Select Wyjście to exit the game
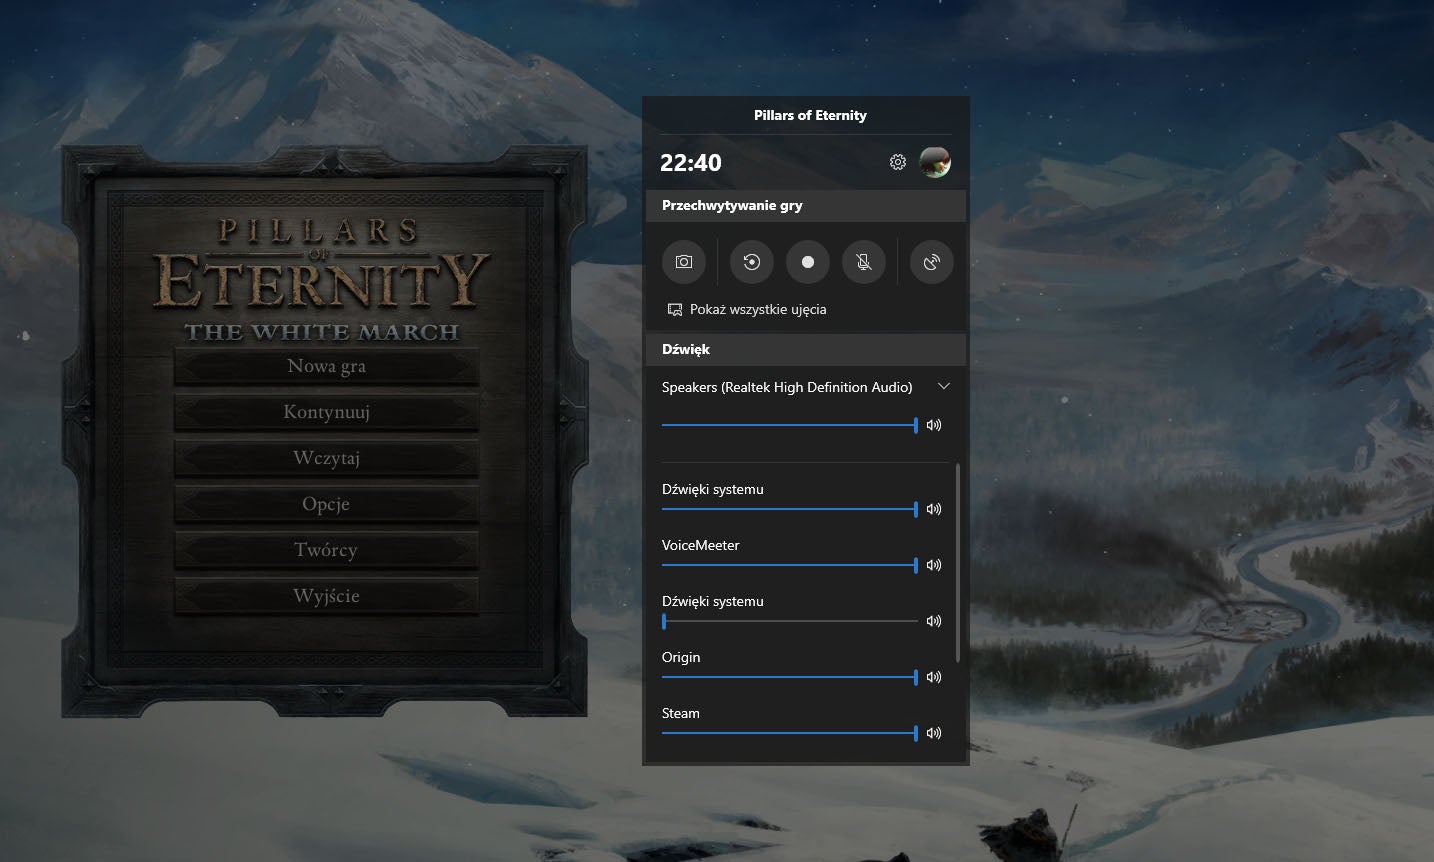Image resolution: width=1434 pixels, height=862 pixels. (x=327, y=596)
